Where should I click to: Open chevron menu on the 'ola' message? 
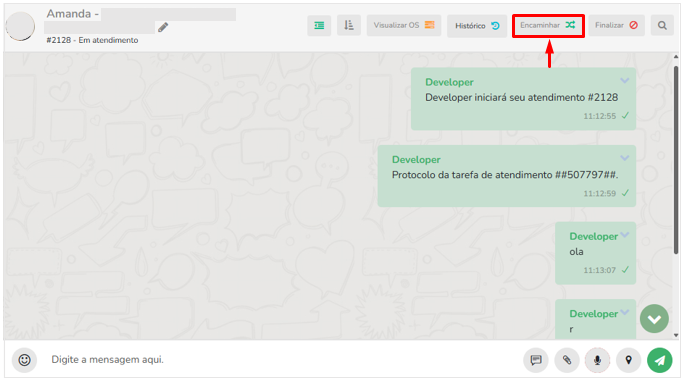[625, 235]
